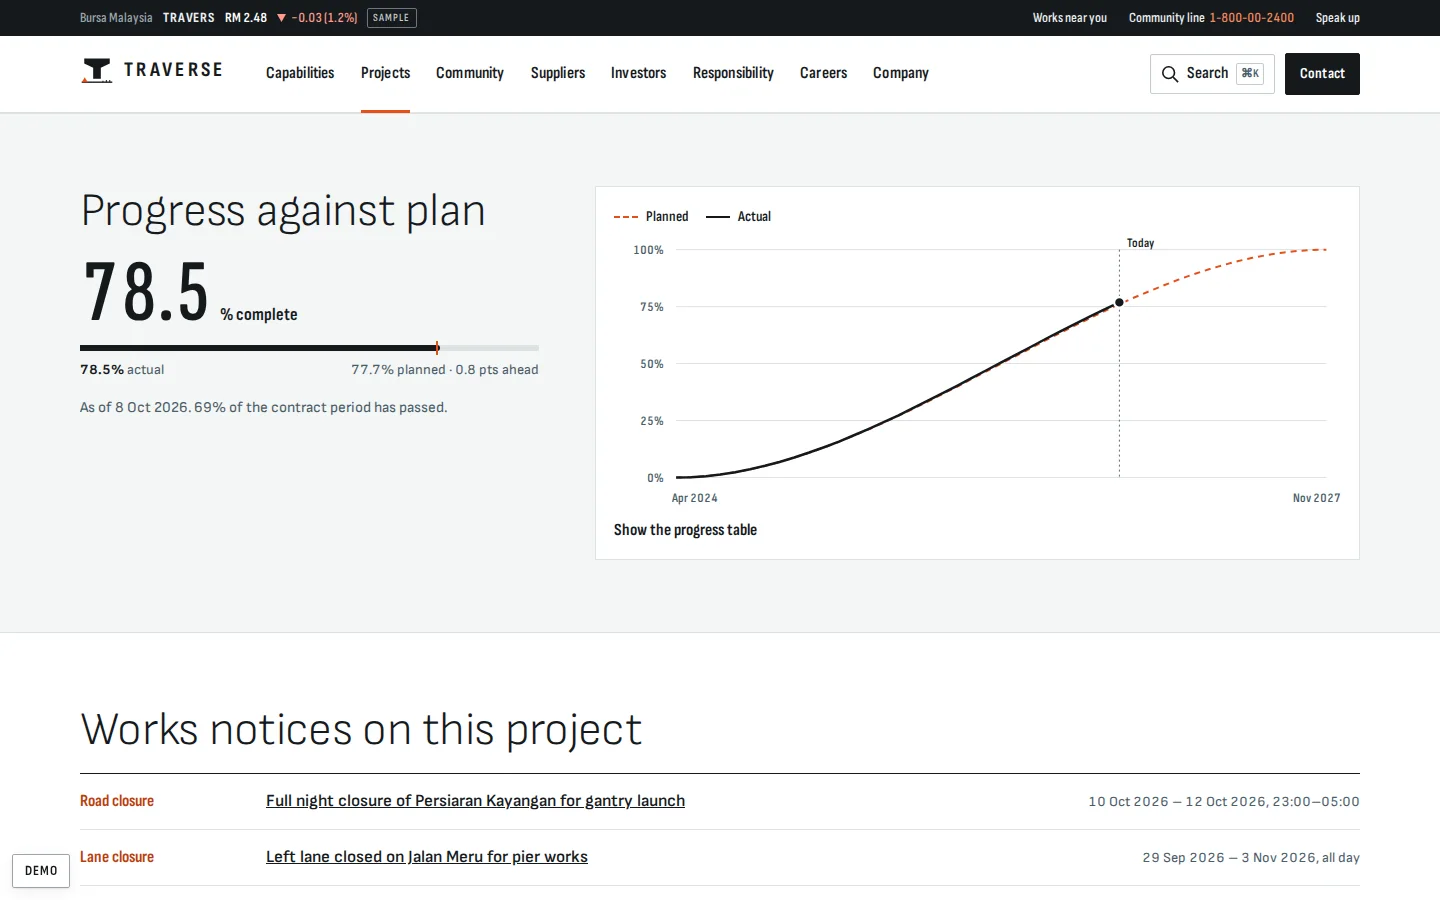1440x900 pixels.
Task: Click the ⌘K shortcut badge
Action: (x=1250, y=74)
